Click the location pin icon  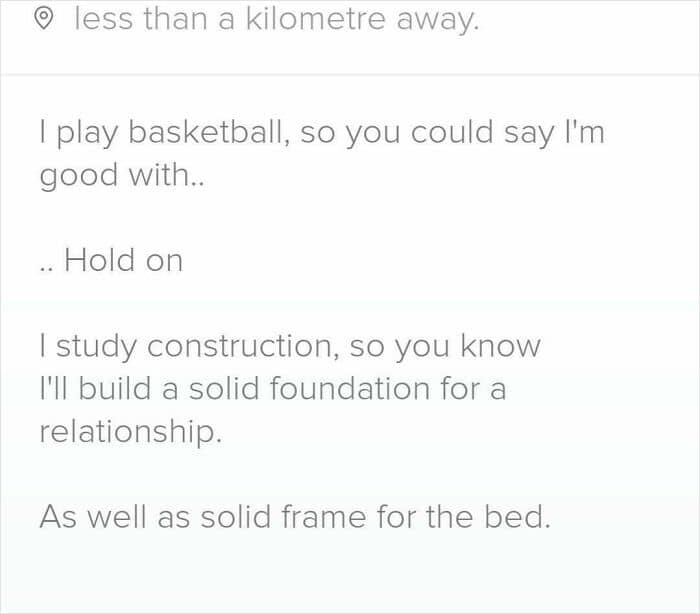tap(42, 21)
